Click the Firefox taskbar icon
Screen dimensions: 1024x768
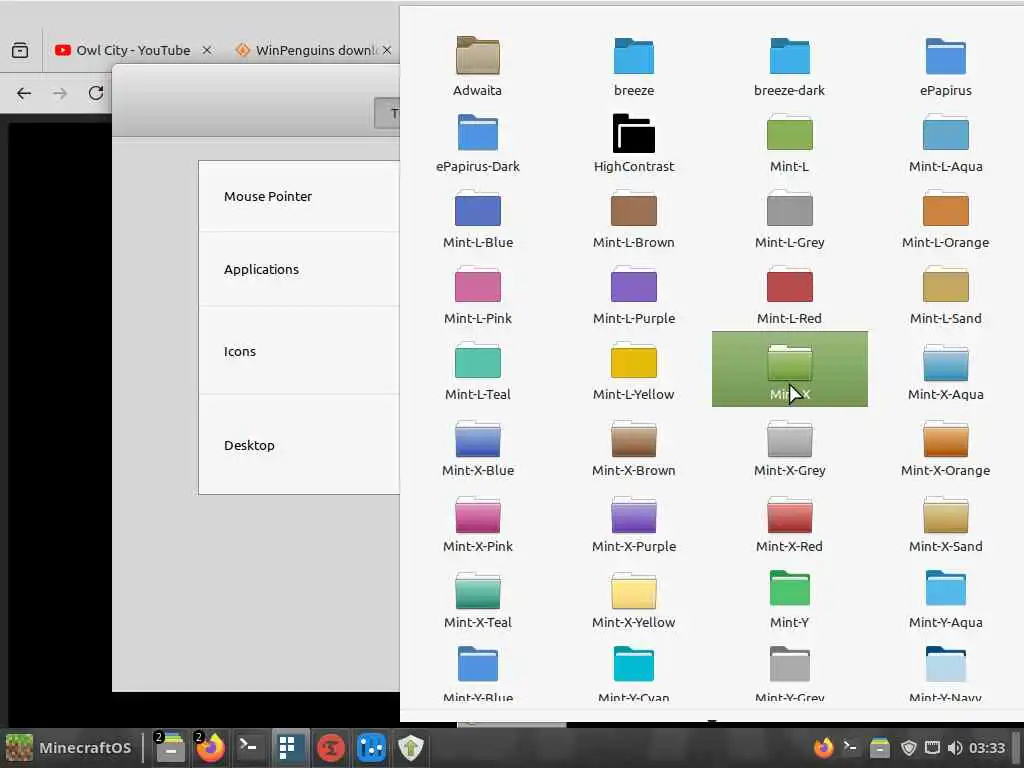[x=210, y=748]
